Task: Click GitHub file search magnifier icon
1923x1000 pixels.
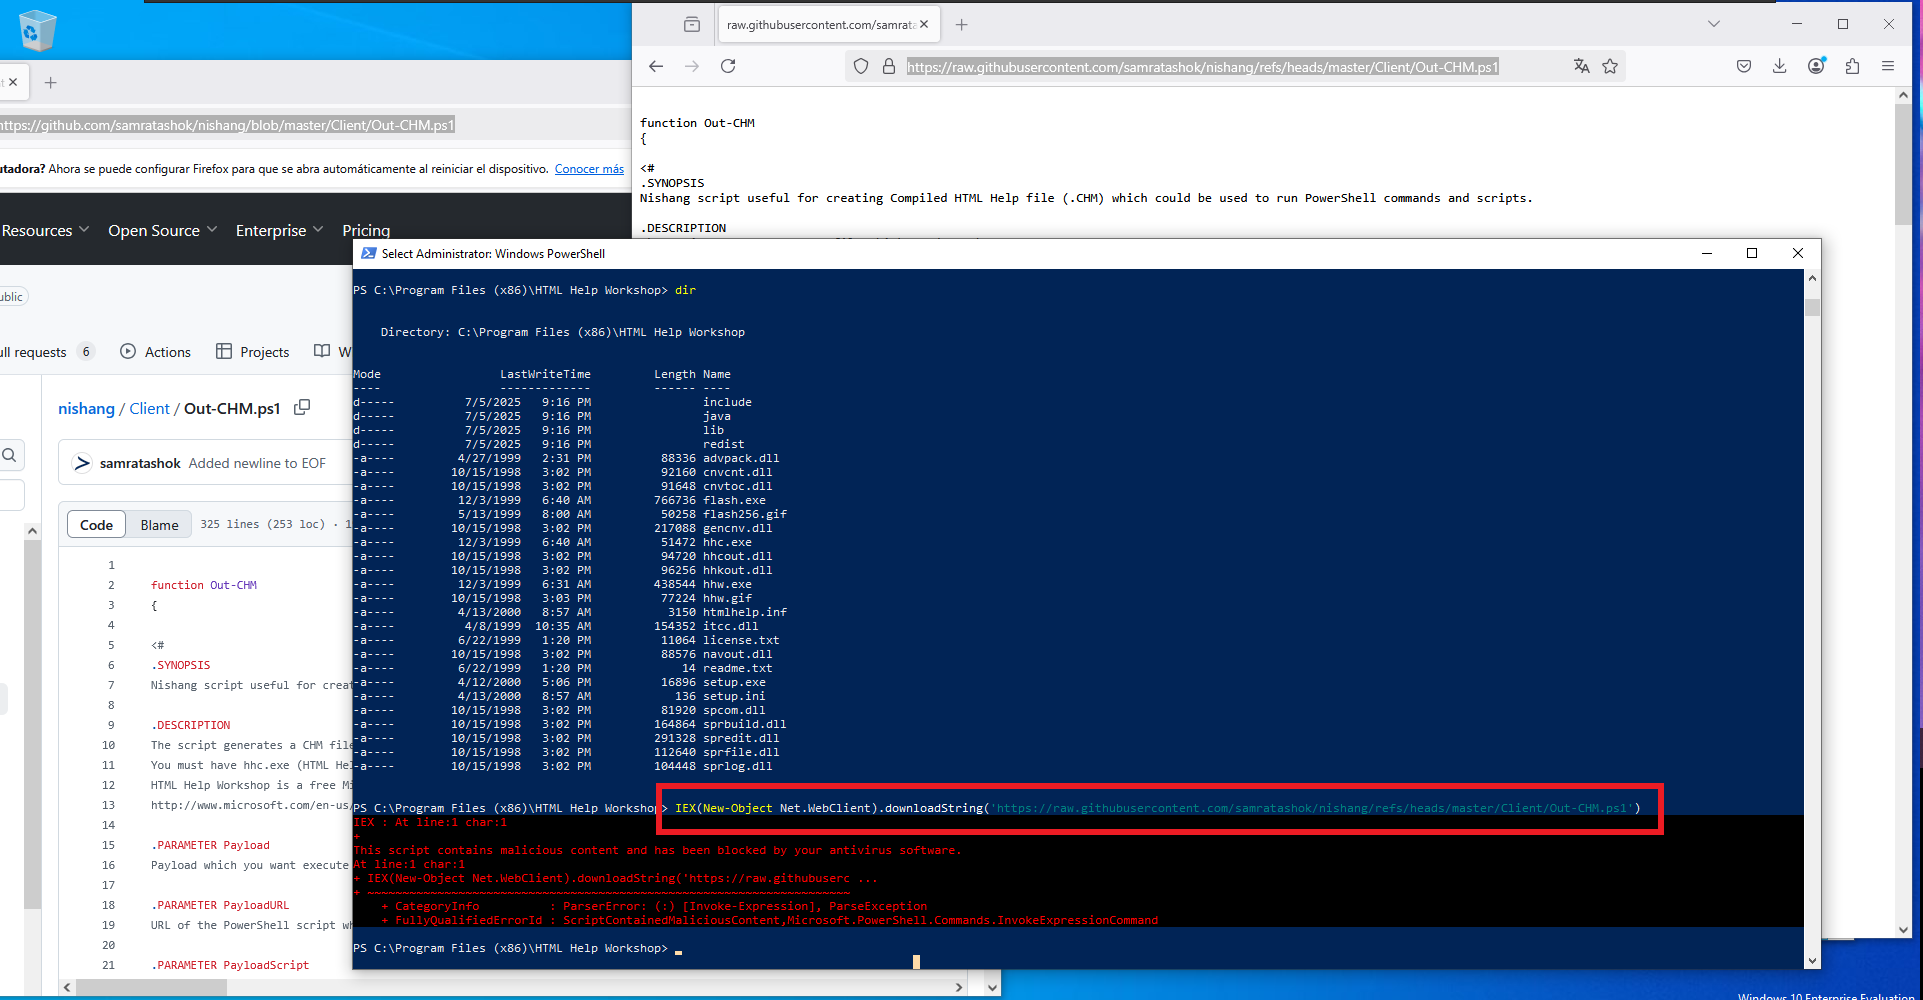Action: 9,455
